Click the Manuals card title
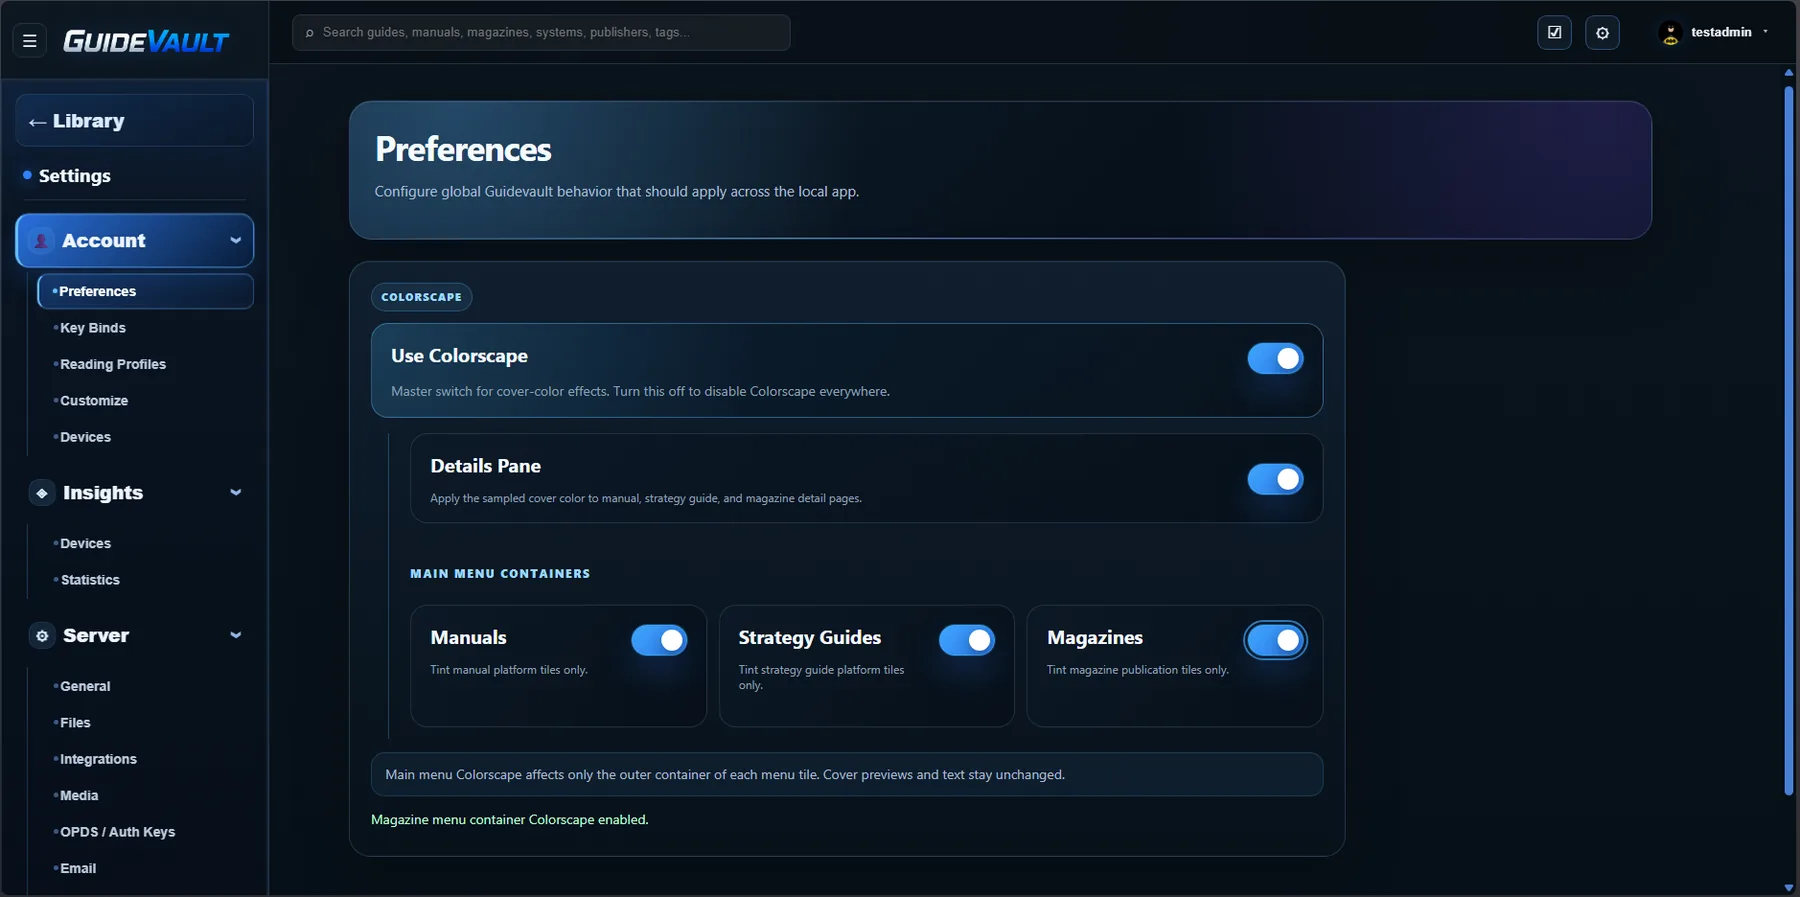The width and height of the screenshot is (1800, 897). 468,638
